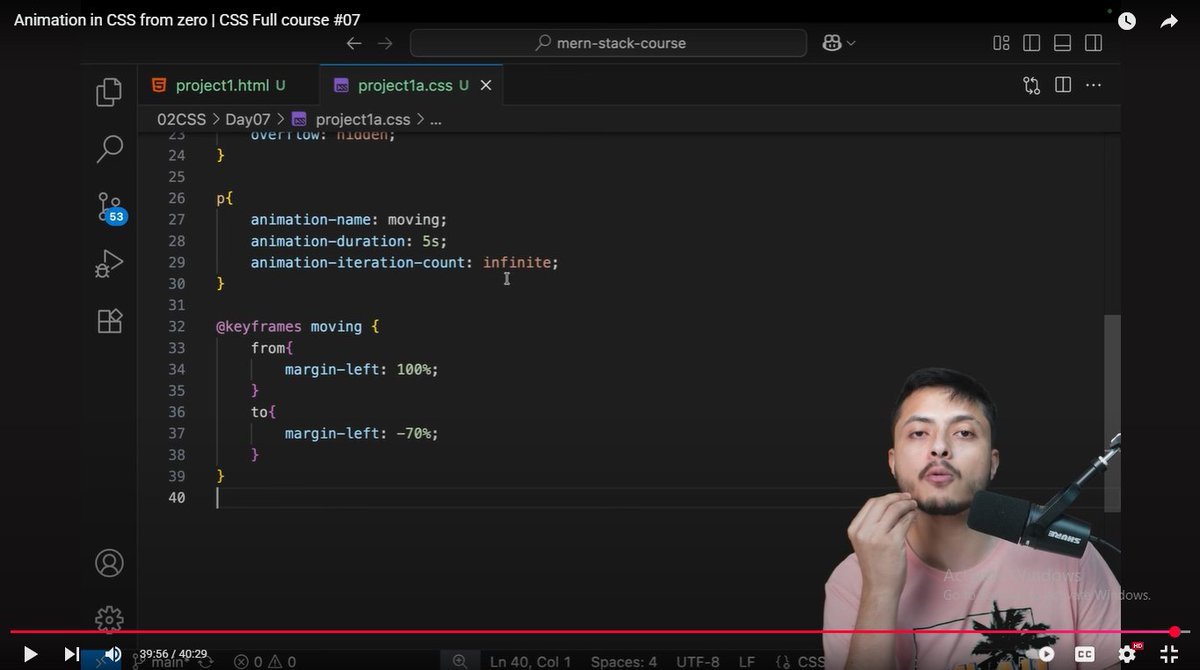Image resolution: width=1200 pixels, height=670 pixels.
Task: Click the red video progress bar
Action: click(600, 632)
